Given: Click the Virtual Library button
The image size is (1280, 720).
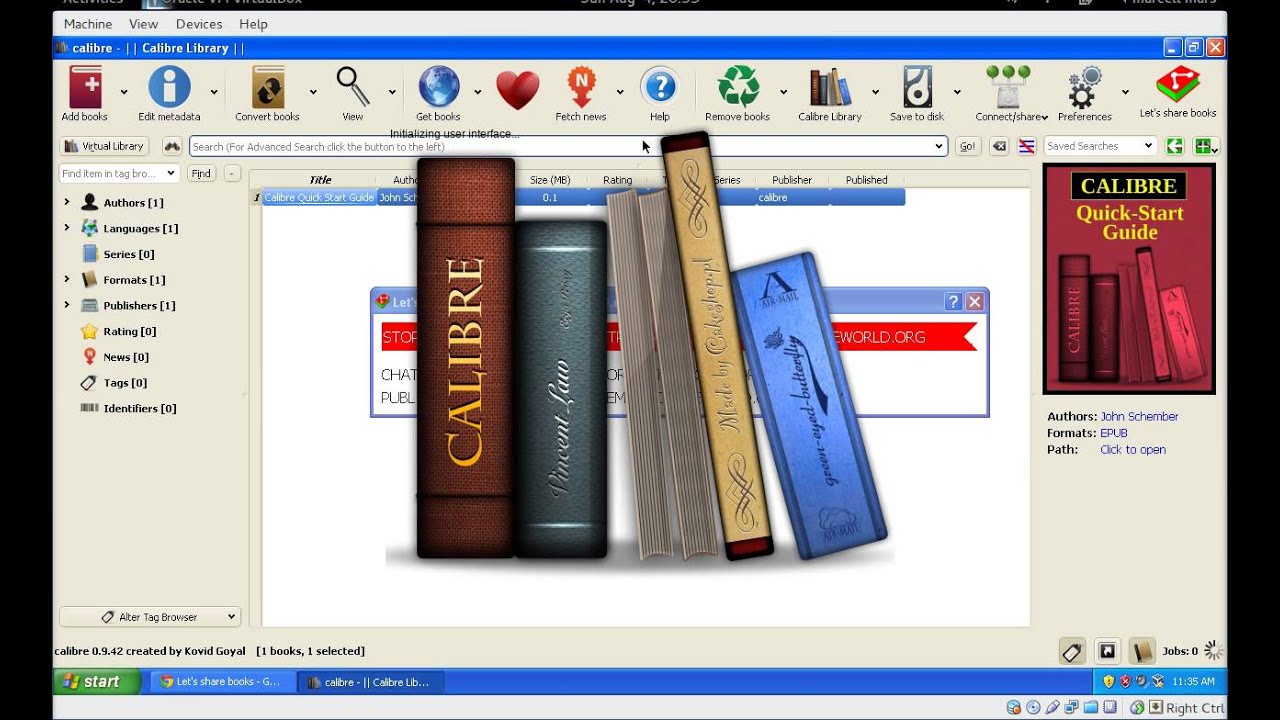Looking at the screenshot, I should 104,146.
